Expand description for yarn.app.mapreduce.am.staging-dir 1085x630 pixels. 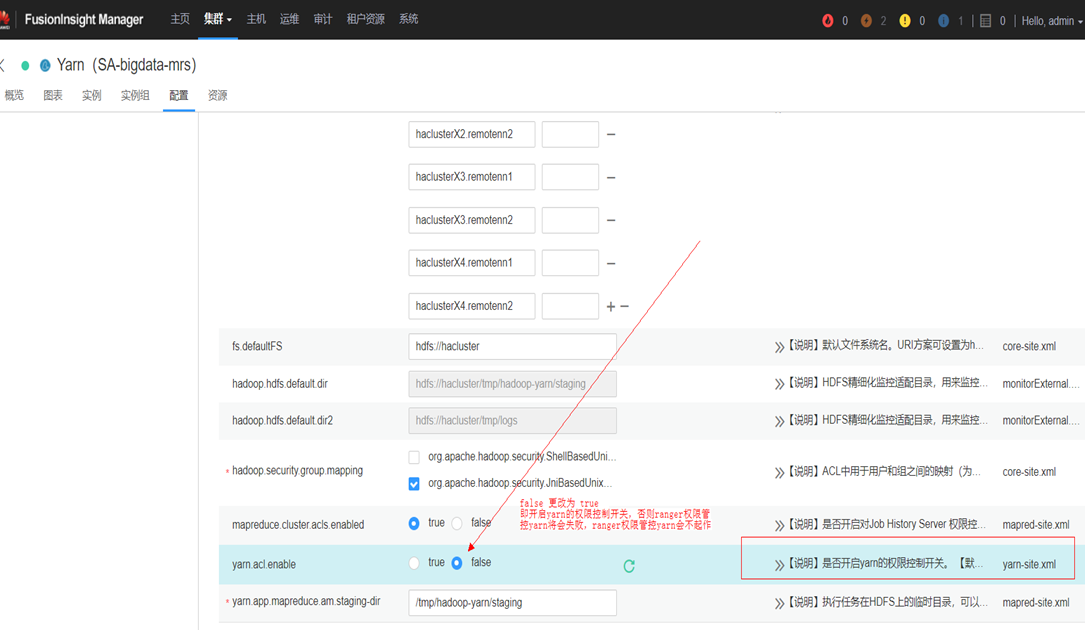click(779, 603)
